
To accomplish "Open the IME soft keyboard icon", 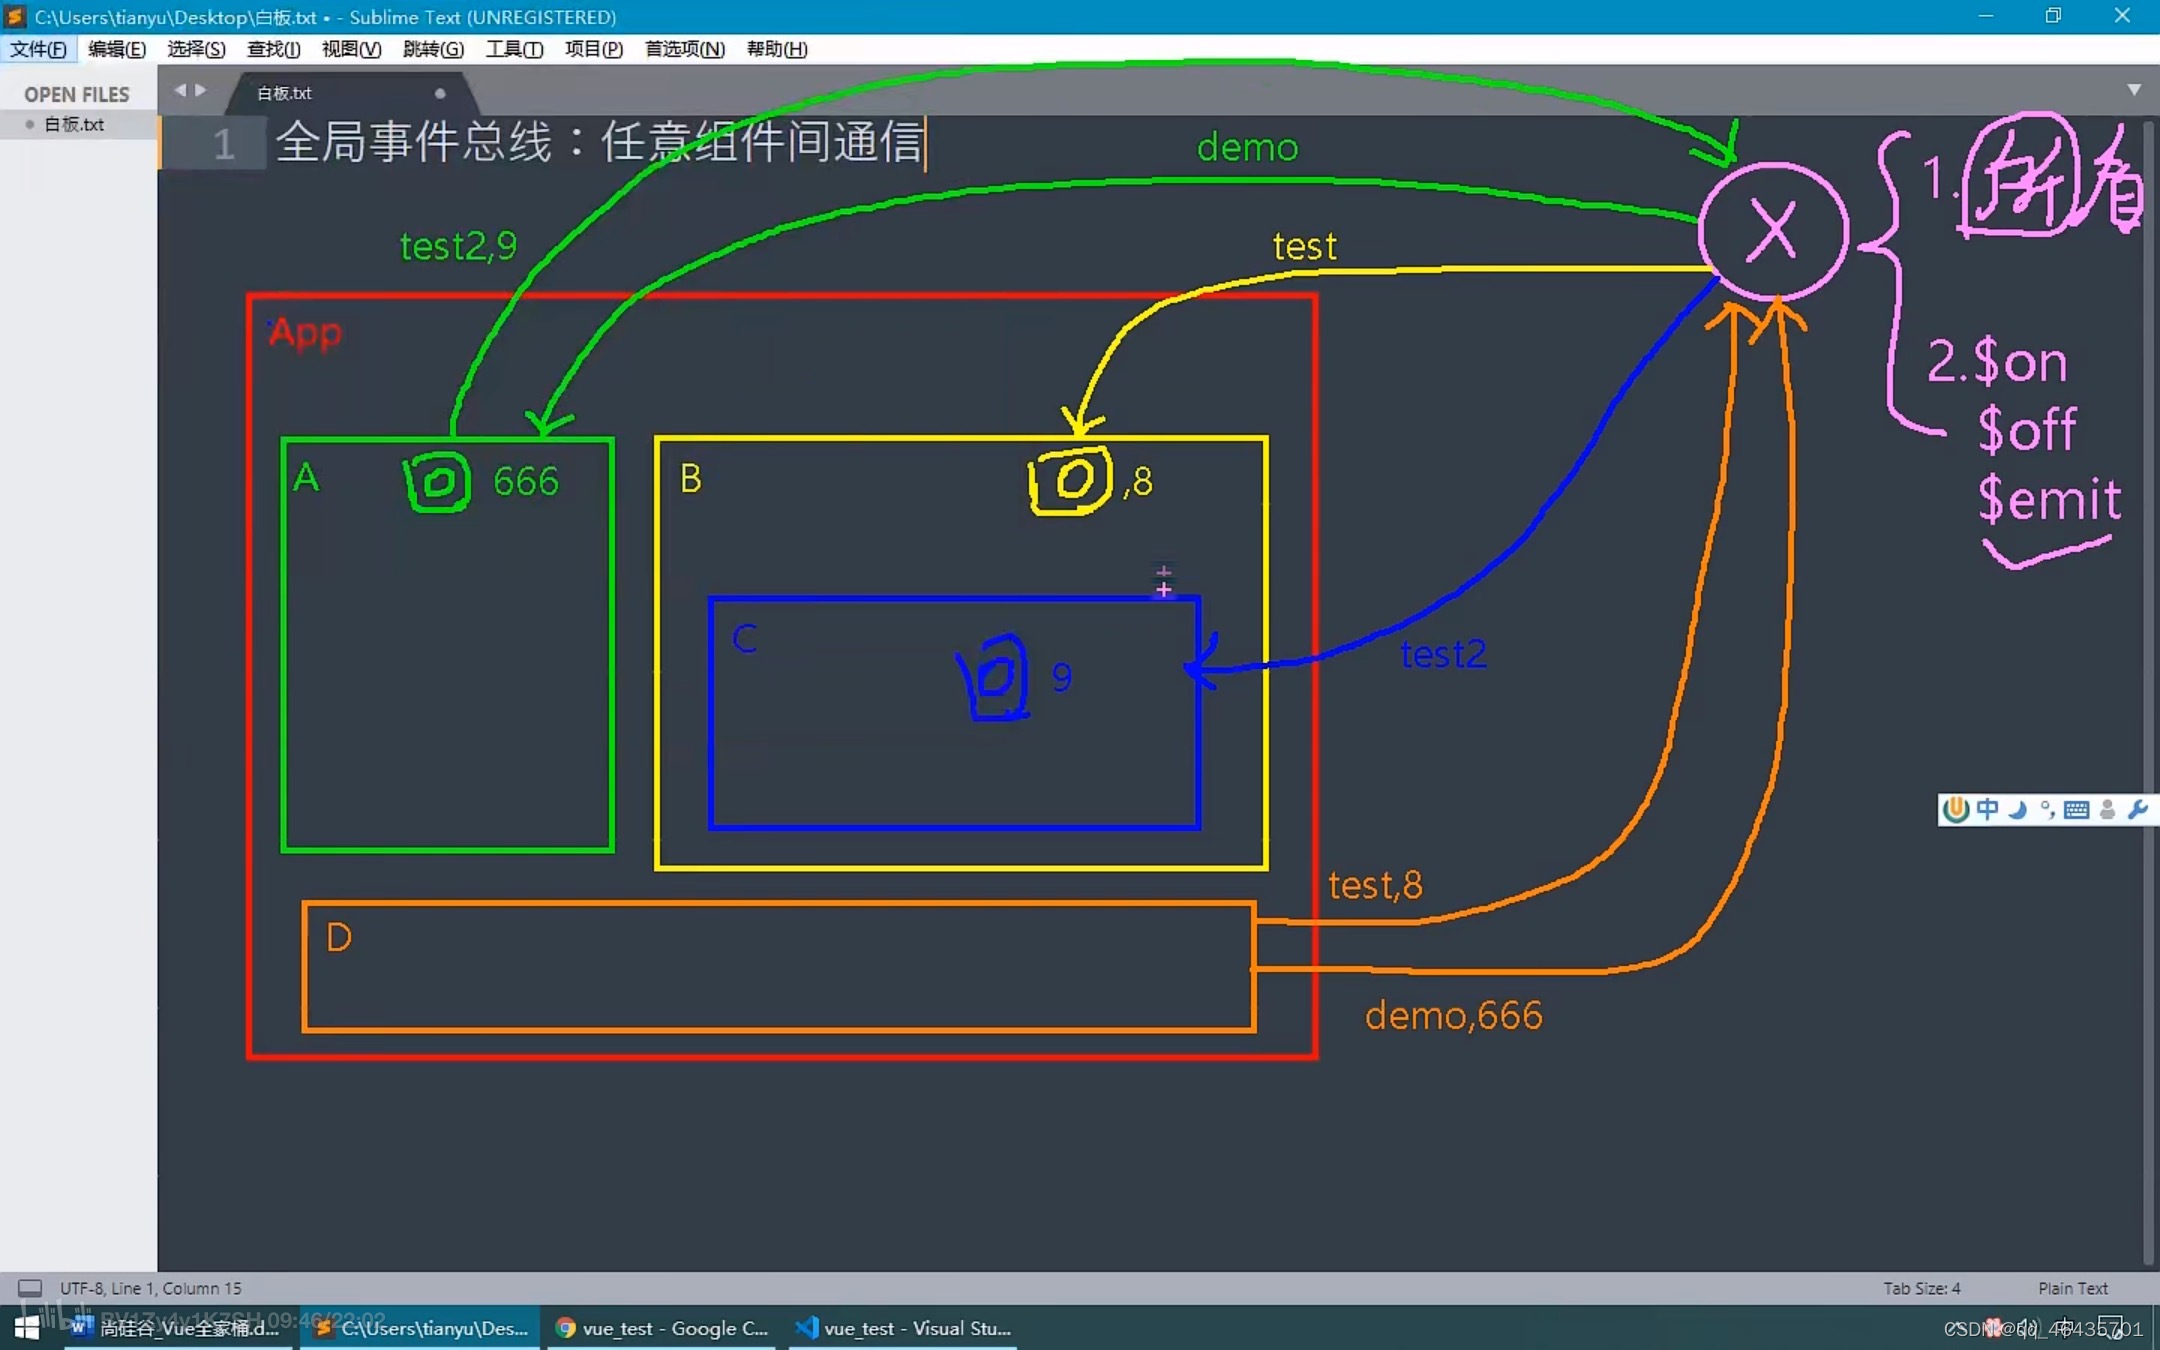I will 2077,809.
